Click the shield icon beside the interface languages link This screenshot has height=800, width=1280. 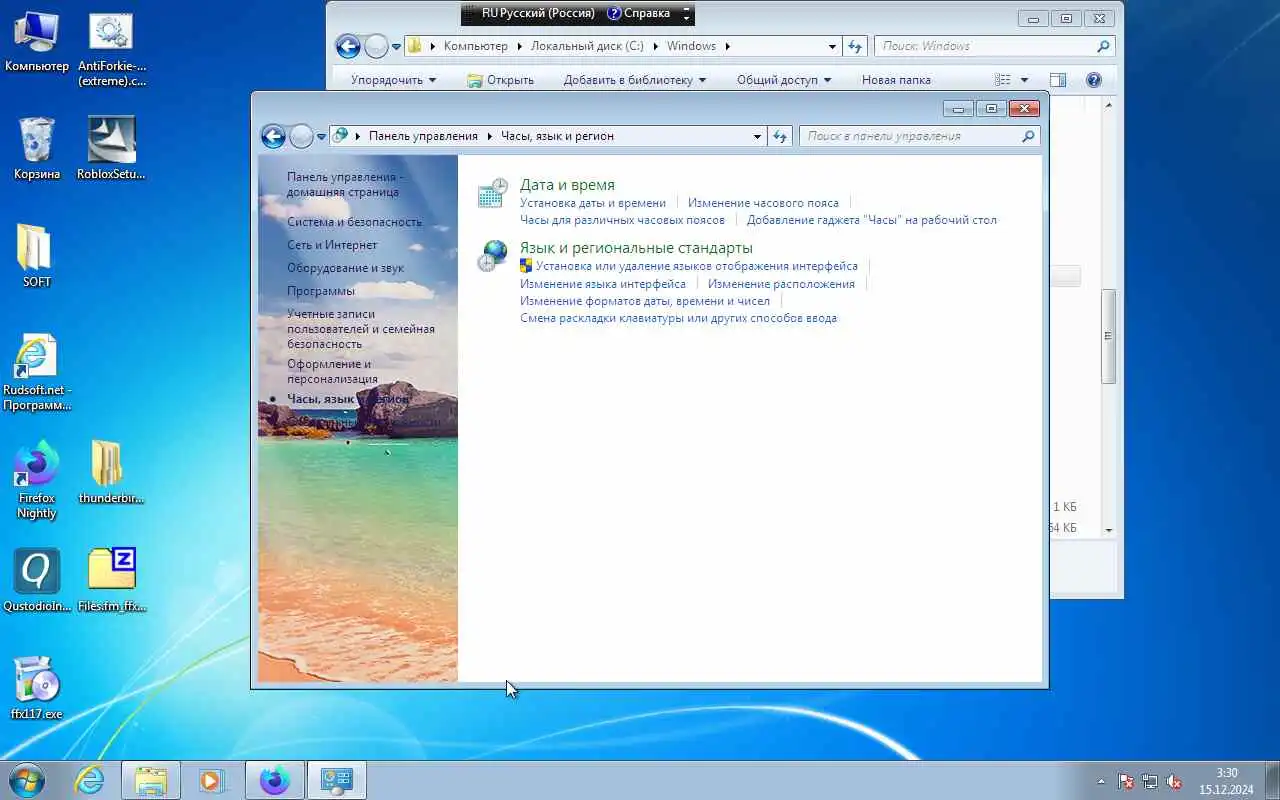pos(526,266)
